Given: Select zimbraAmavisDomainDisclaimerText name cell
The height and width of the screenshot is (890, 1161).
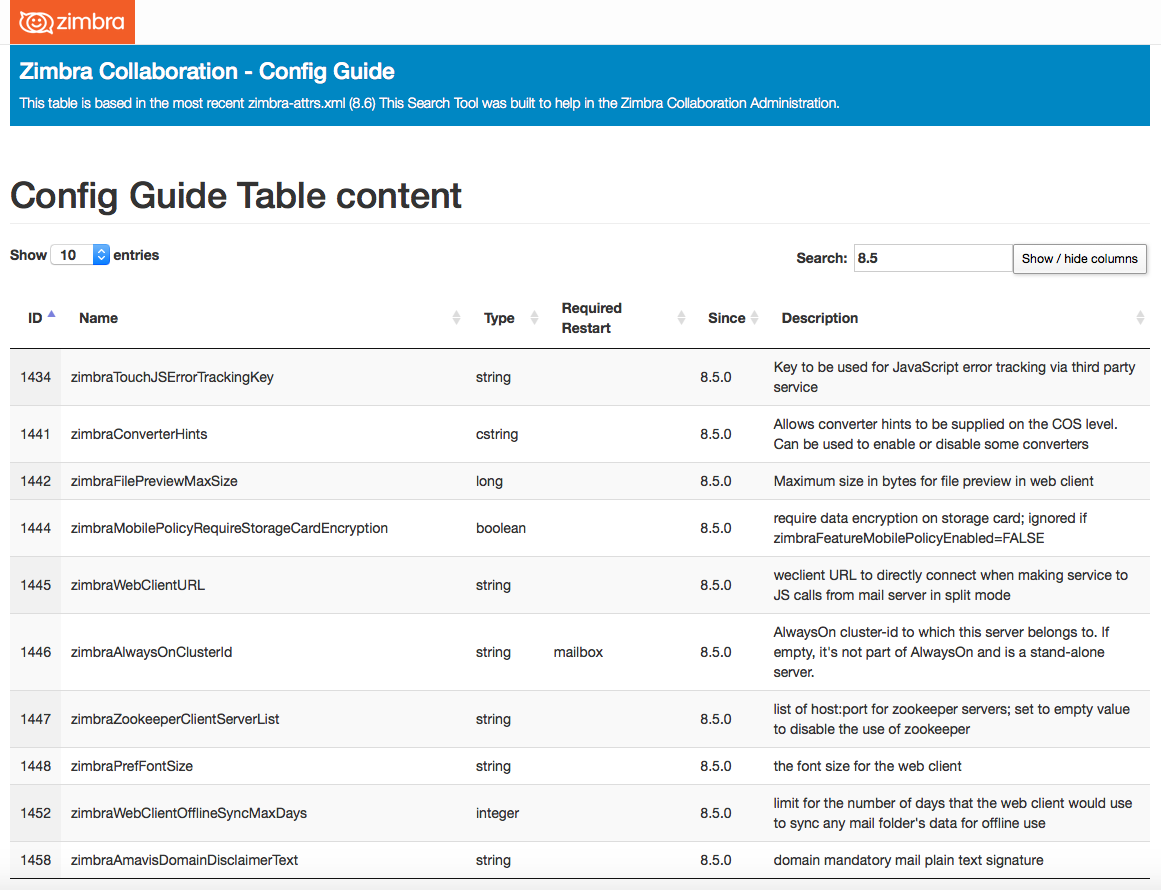Looking at the screenshot, I should 263,860.
